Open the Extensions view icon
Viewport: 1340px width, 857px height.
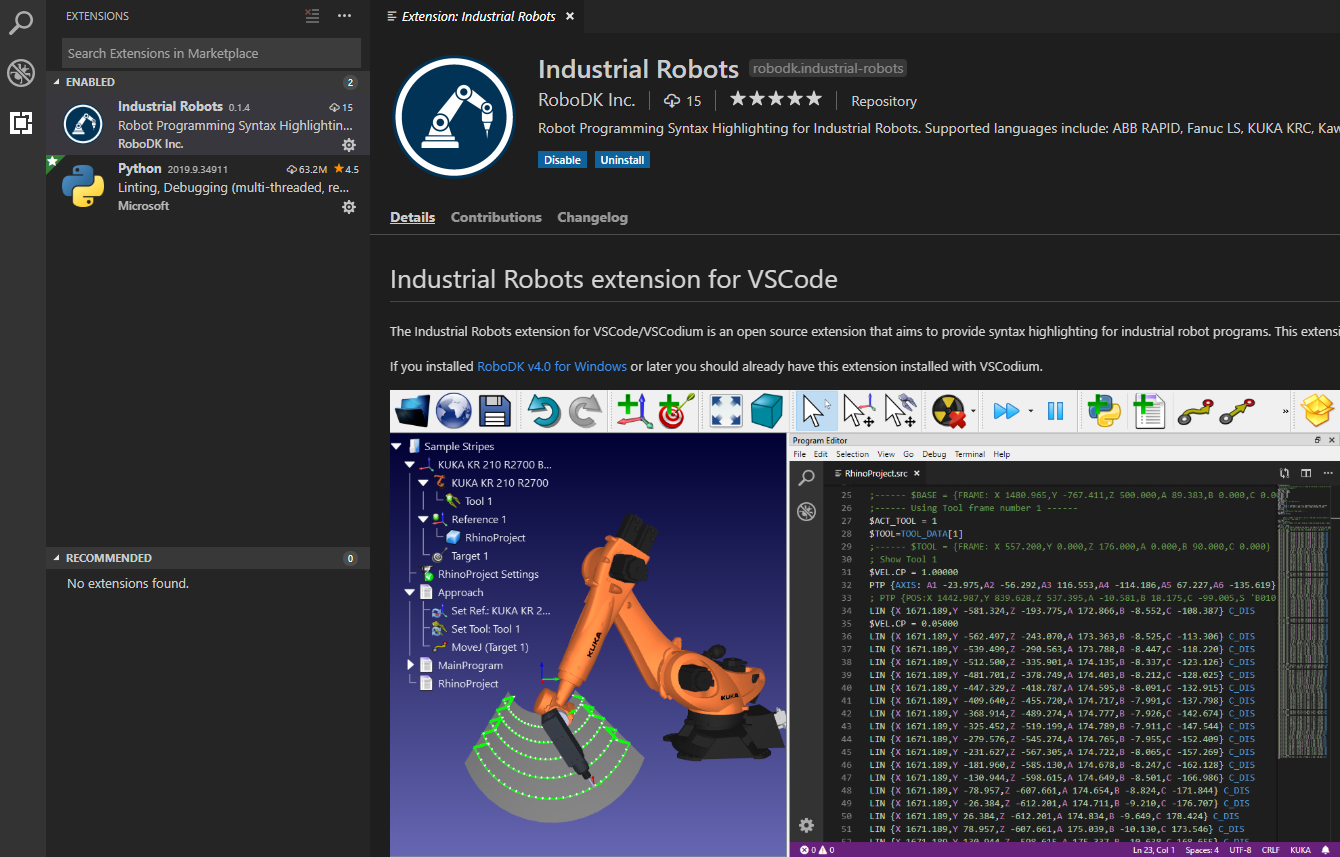[21, 122]
